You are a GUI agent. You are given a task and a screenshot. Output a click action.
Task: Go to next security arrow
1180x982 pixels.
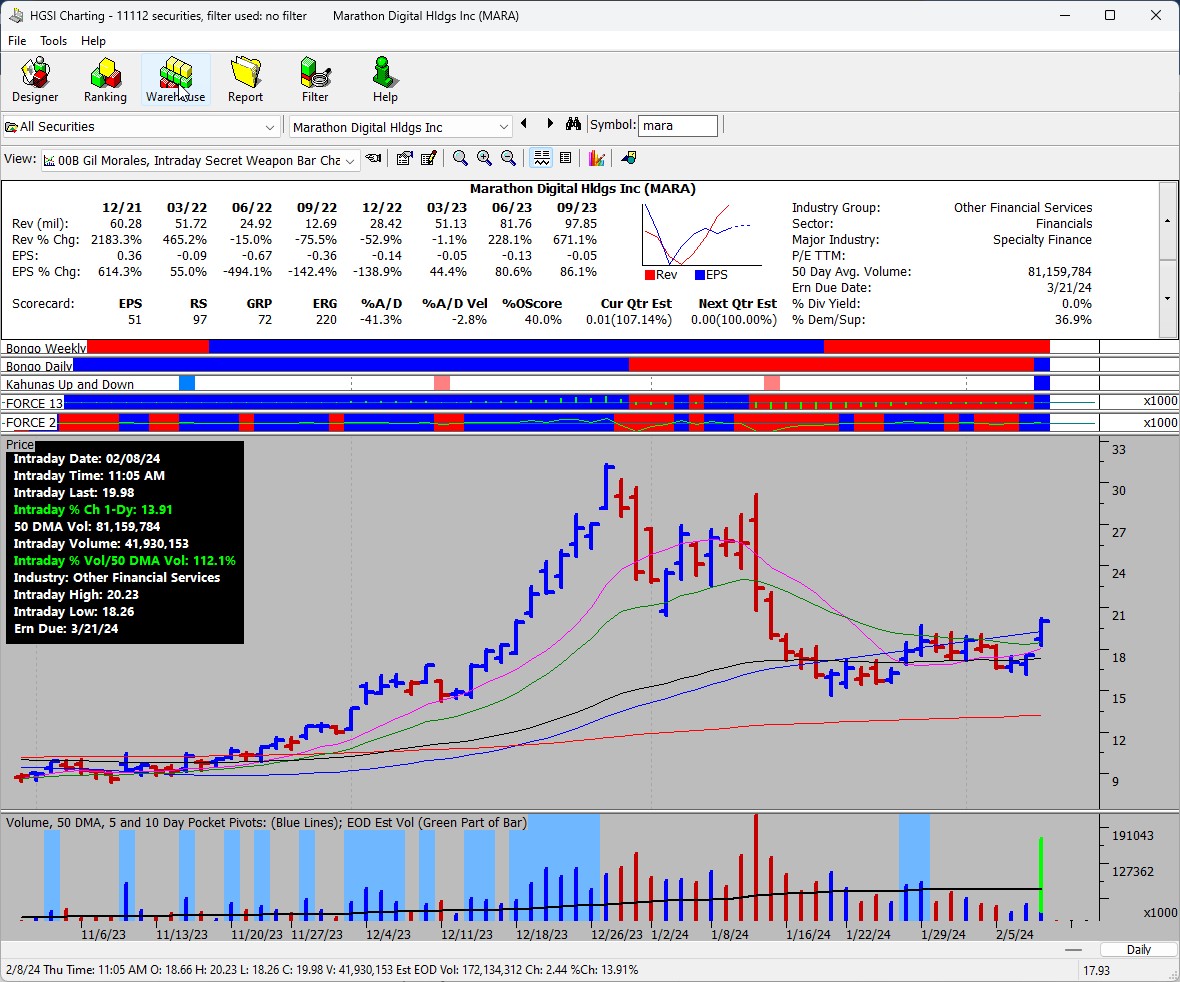[x=550, y=124]
